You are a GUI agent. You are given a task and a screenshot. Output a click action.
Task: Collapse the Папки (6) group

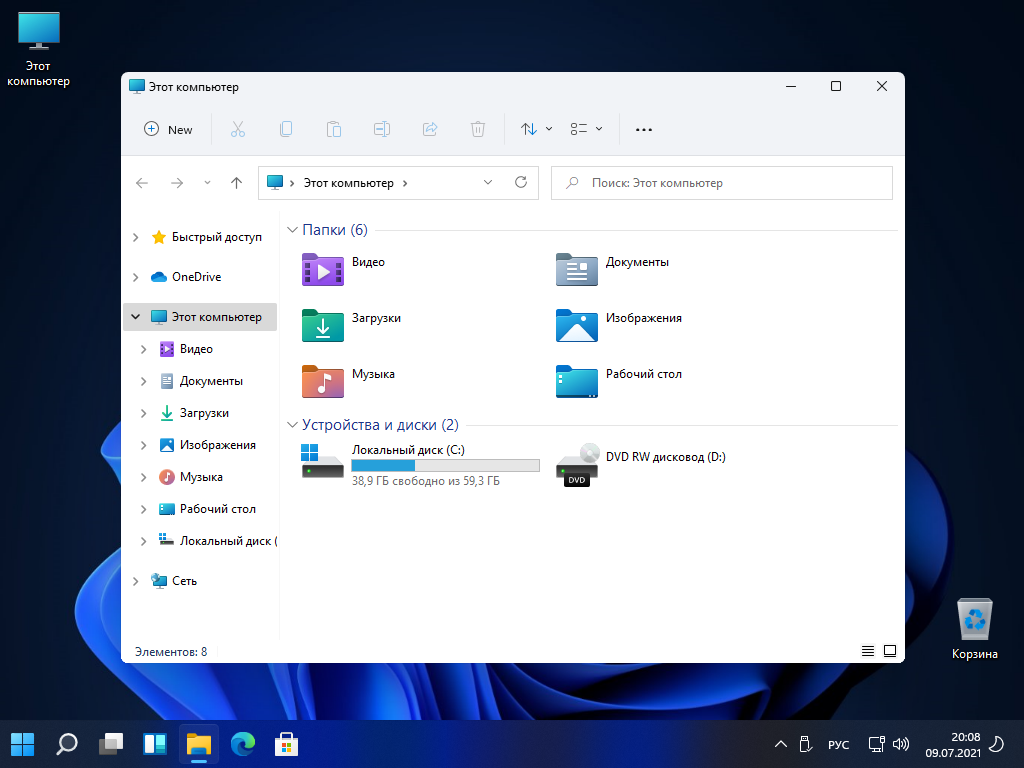tap(292, 230)
